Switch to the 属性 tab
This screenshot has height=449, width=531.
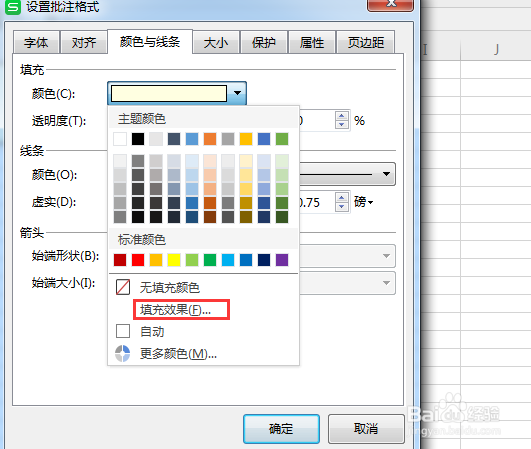click(312, 42)
